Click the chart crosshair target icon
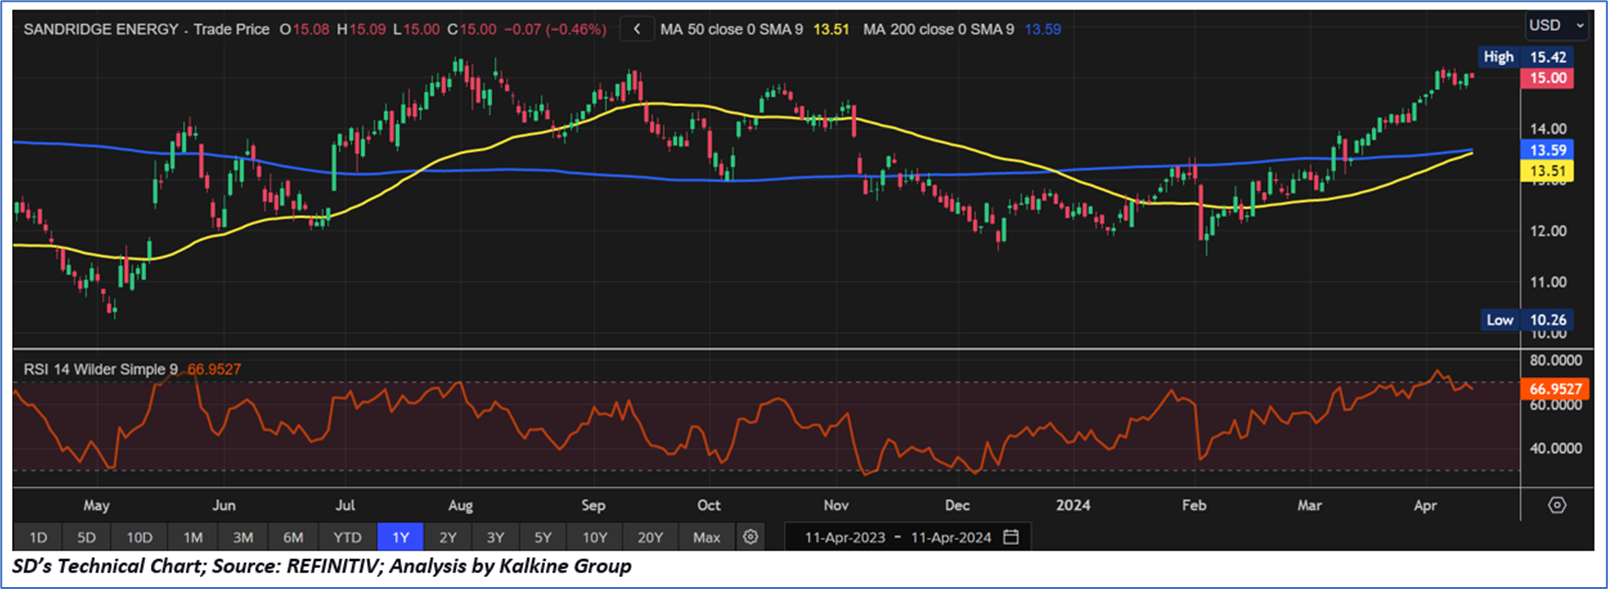The height and width of the screenshot is (589, 1608). click(1557, 505)
